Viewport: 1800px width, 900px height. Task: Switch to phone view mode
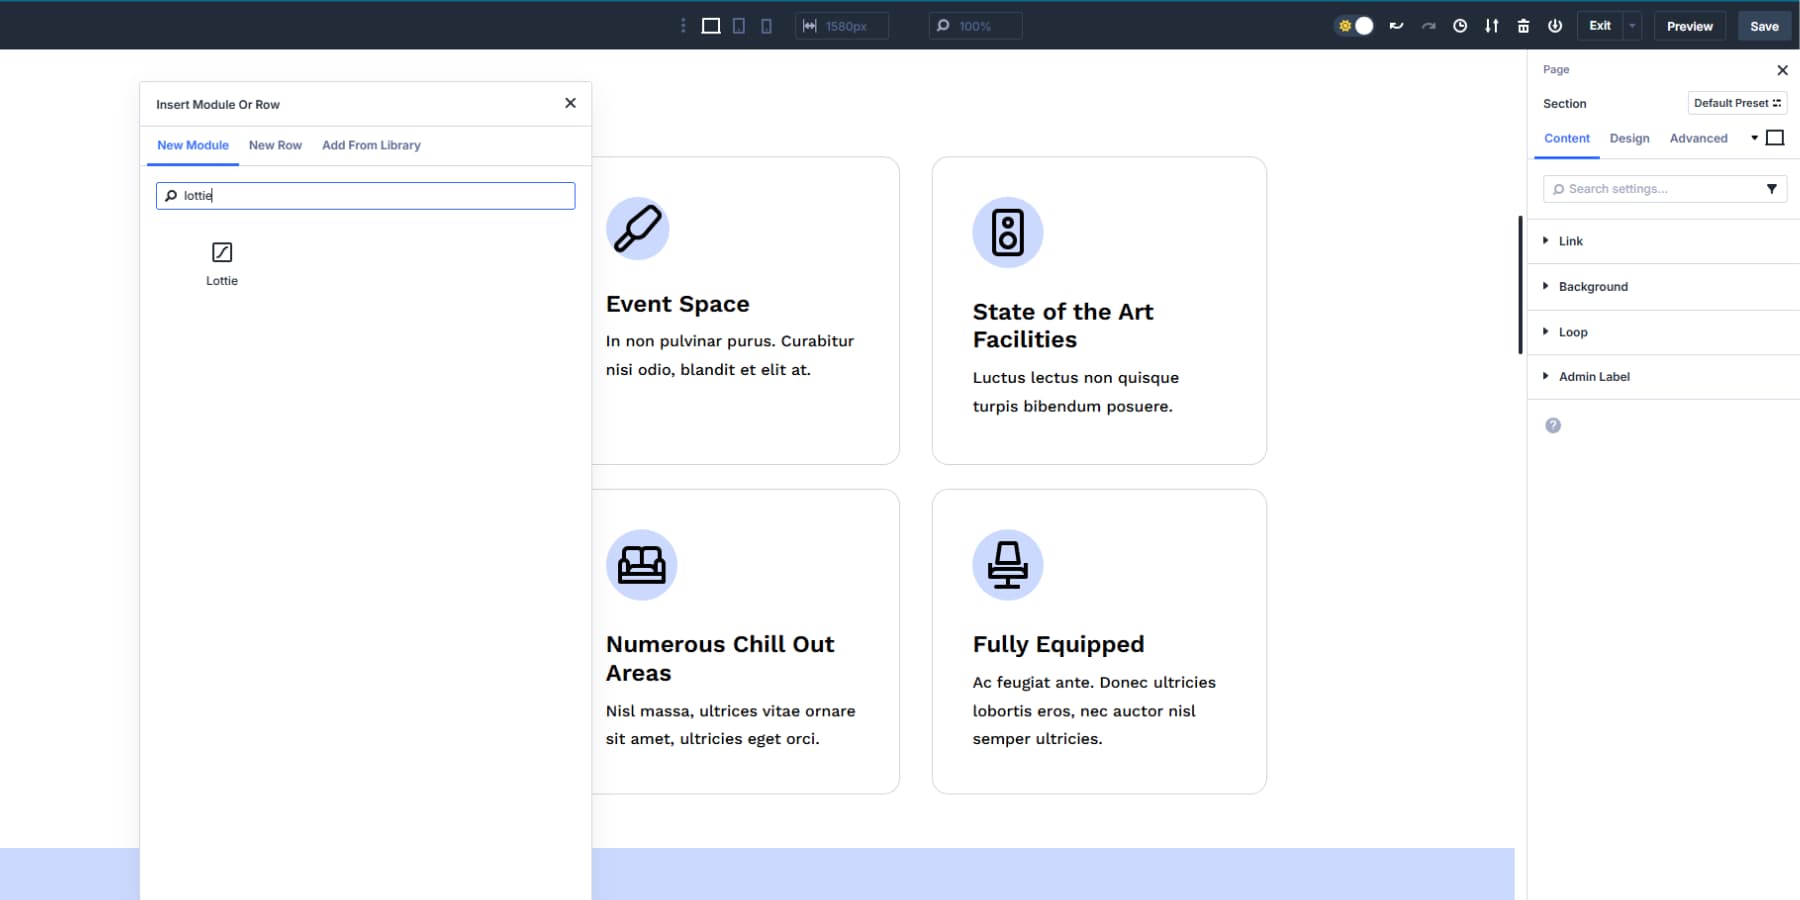766,25
